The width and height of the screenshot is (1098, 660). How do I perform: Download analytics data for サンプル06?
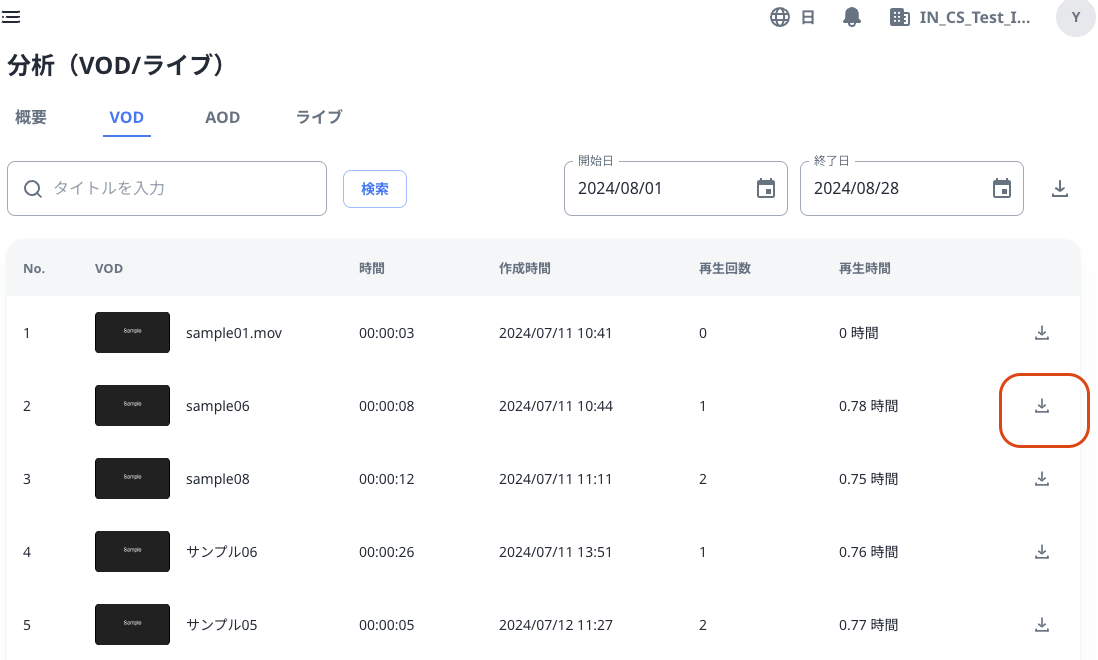point(1042,551)
